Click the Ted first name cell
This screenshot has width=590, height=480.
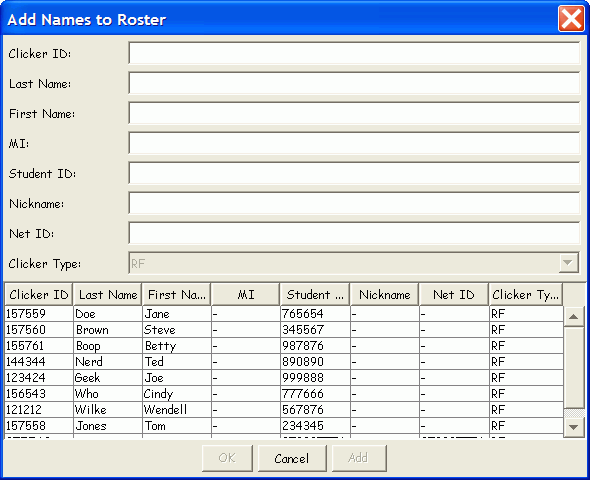pyautogui.click(x=177, y=362)
